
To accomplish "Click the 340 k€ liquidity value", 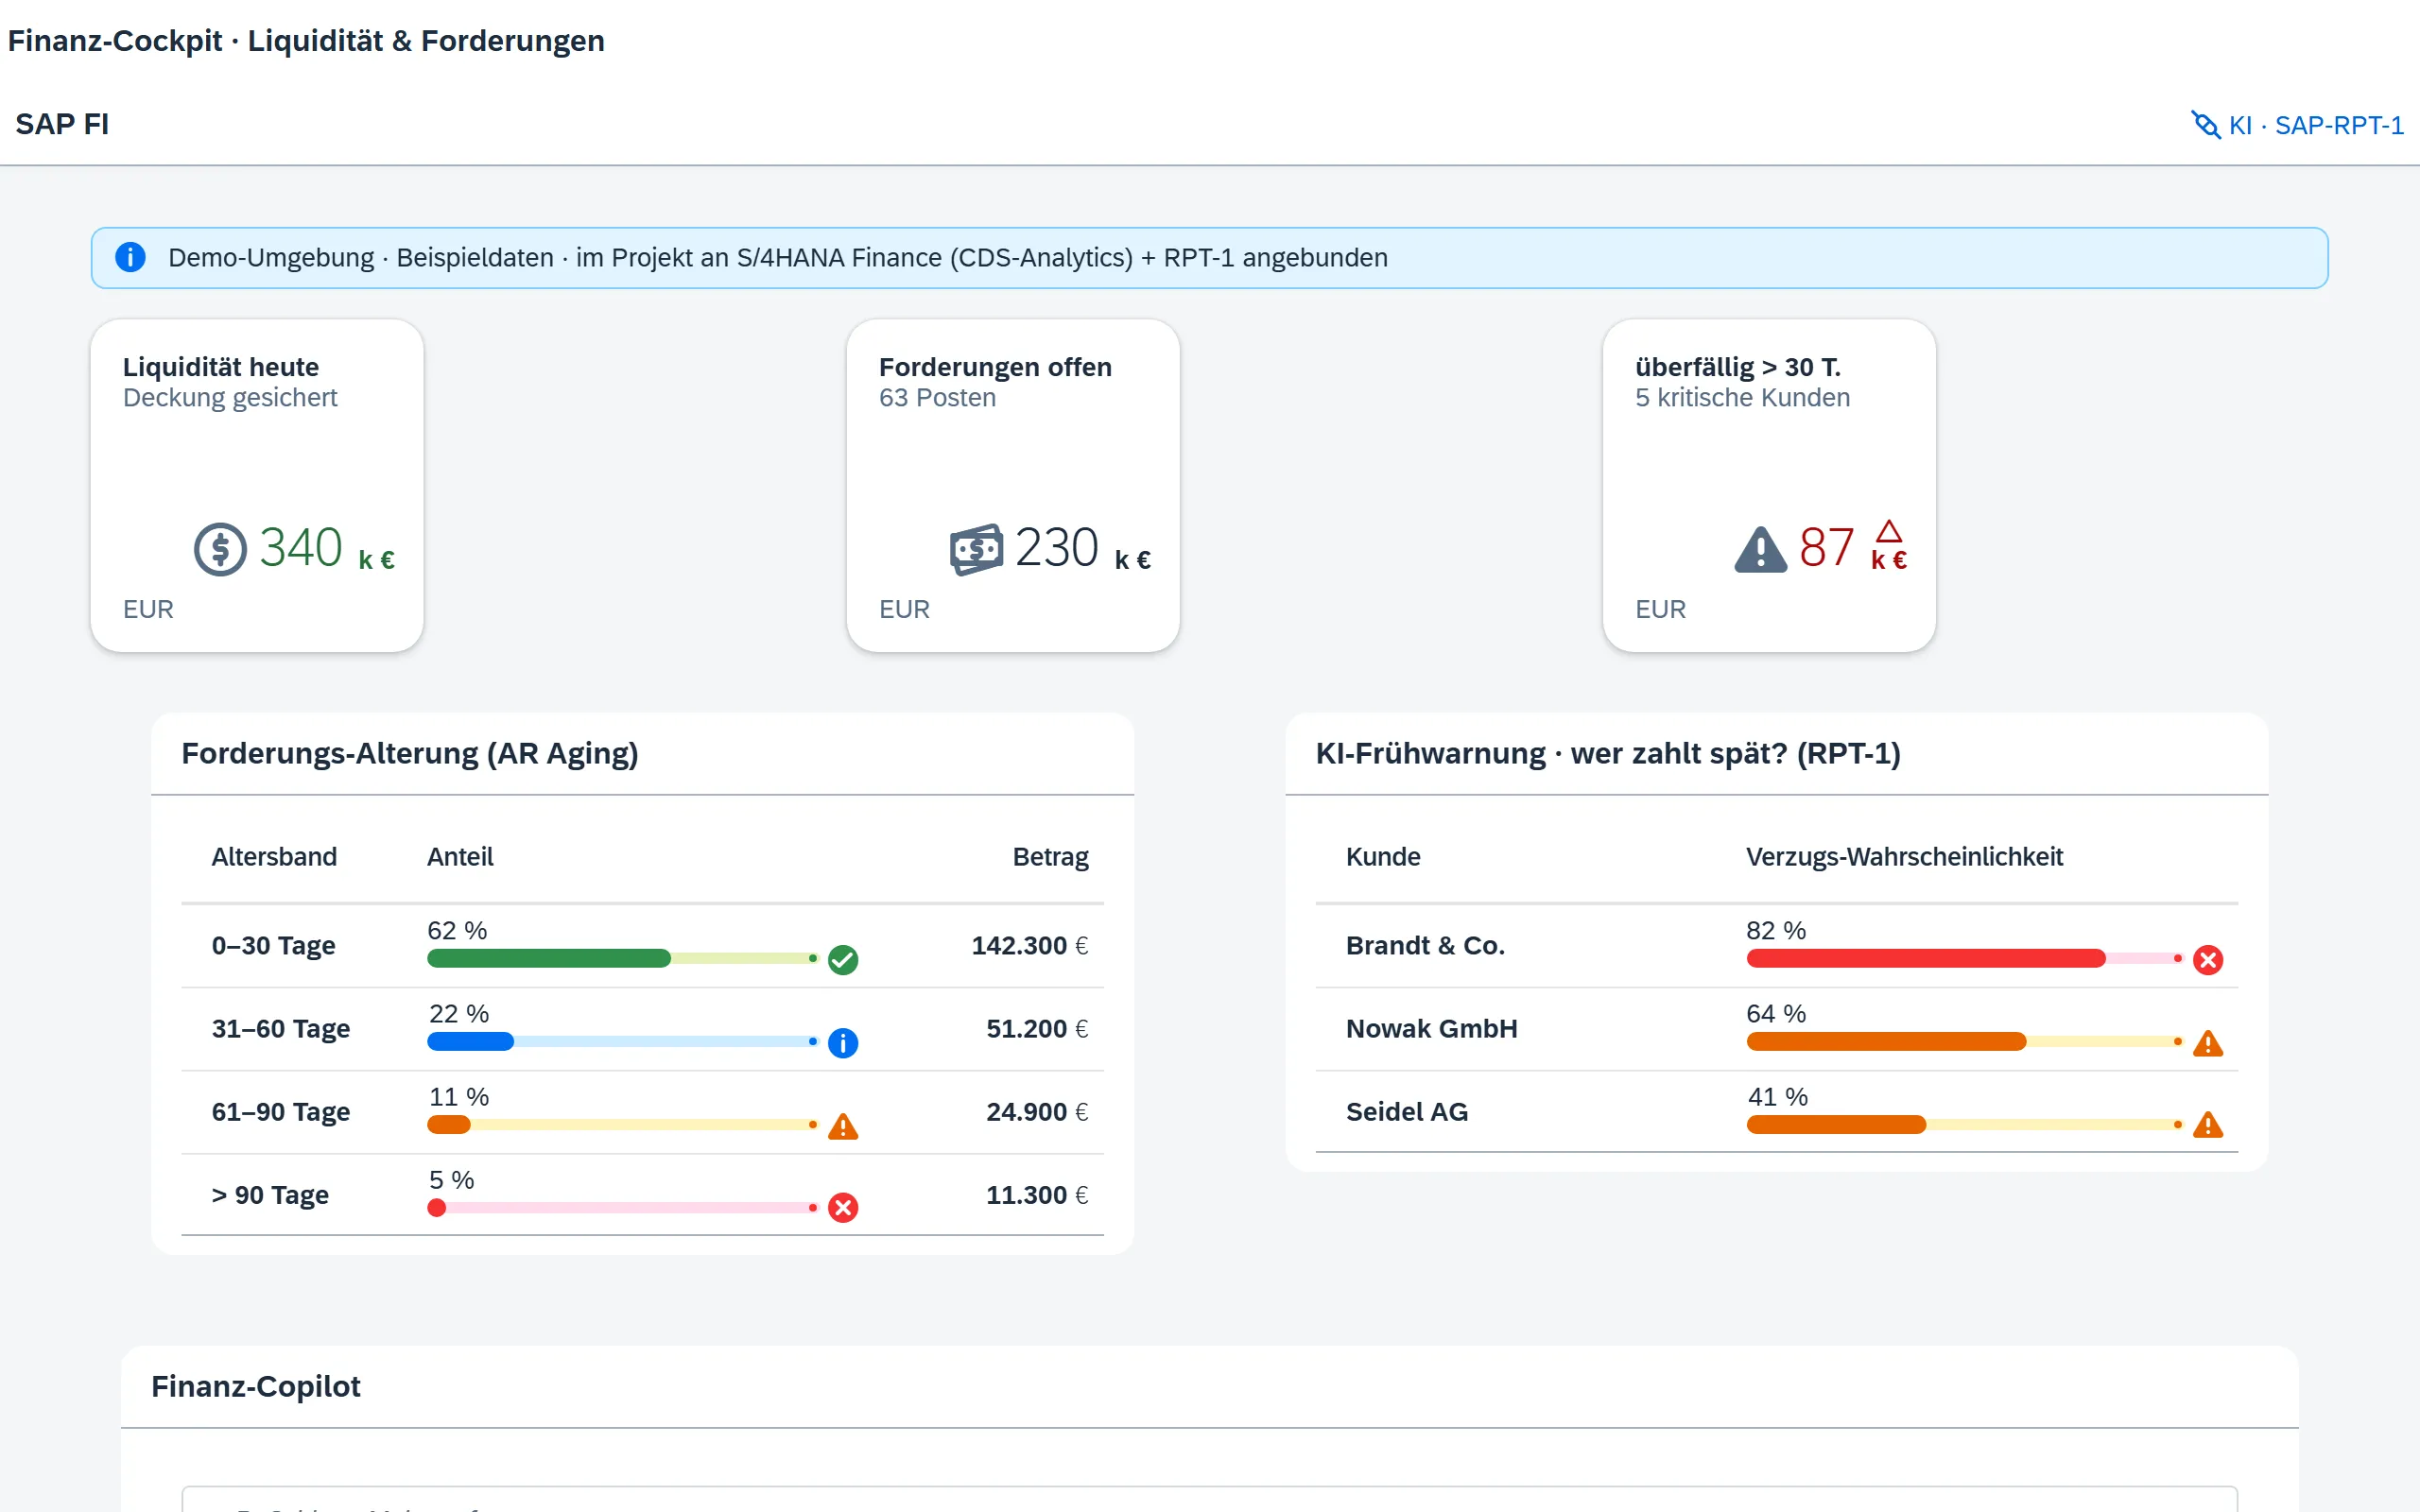I will (327, 548).
